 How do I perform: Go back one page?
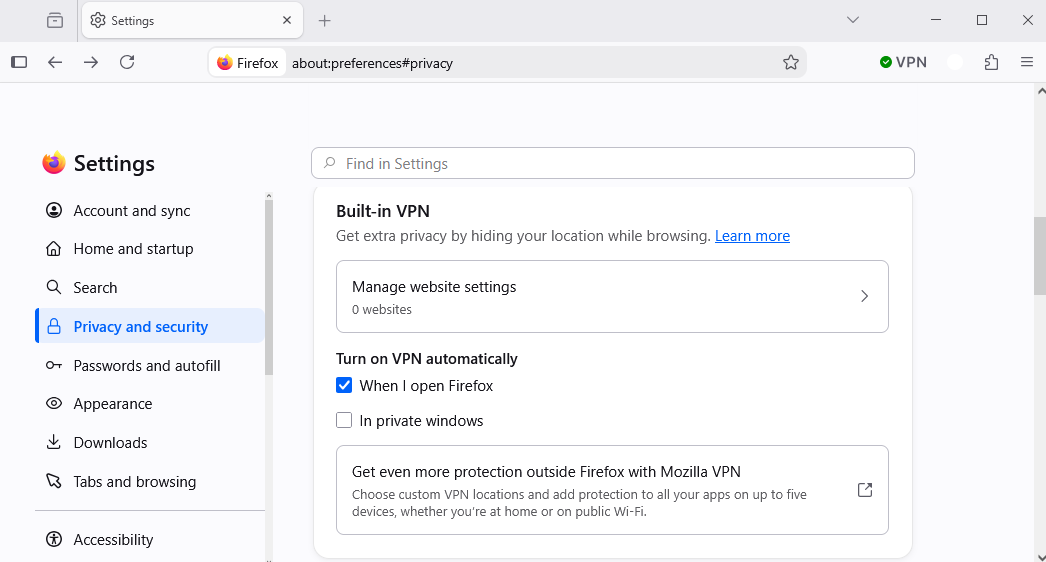pos(55,62)
